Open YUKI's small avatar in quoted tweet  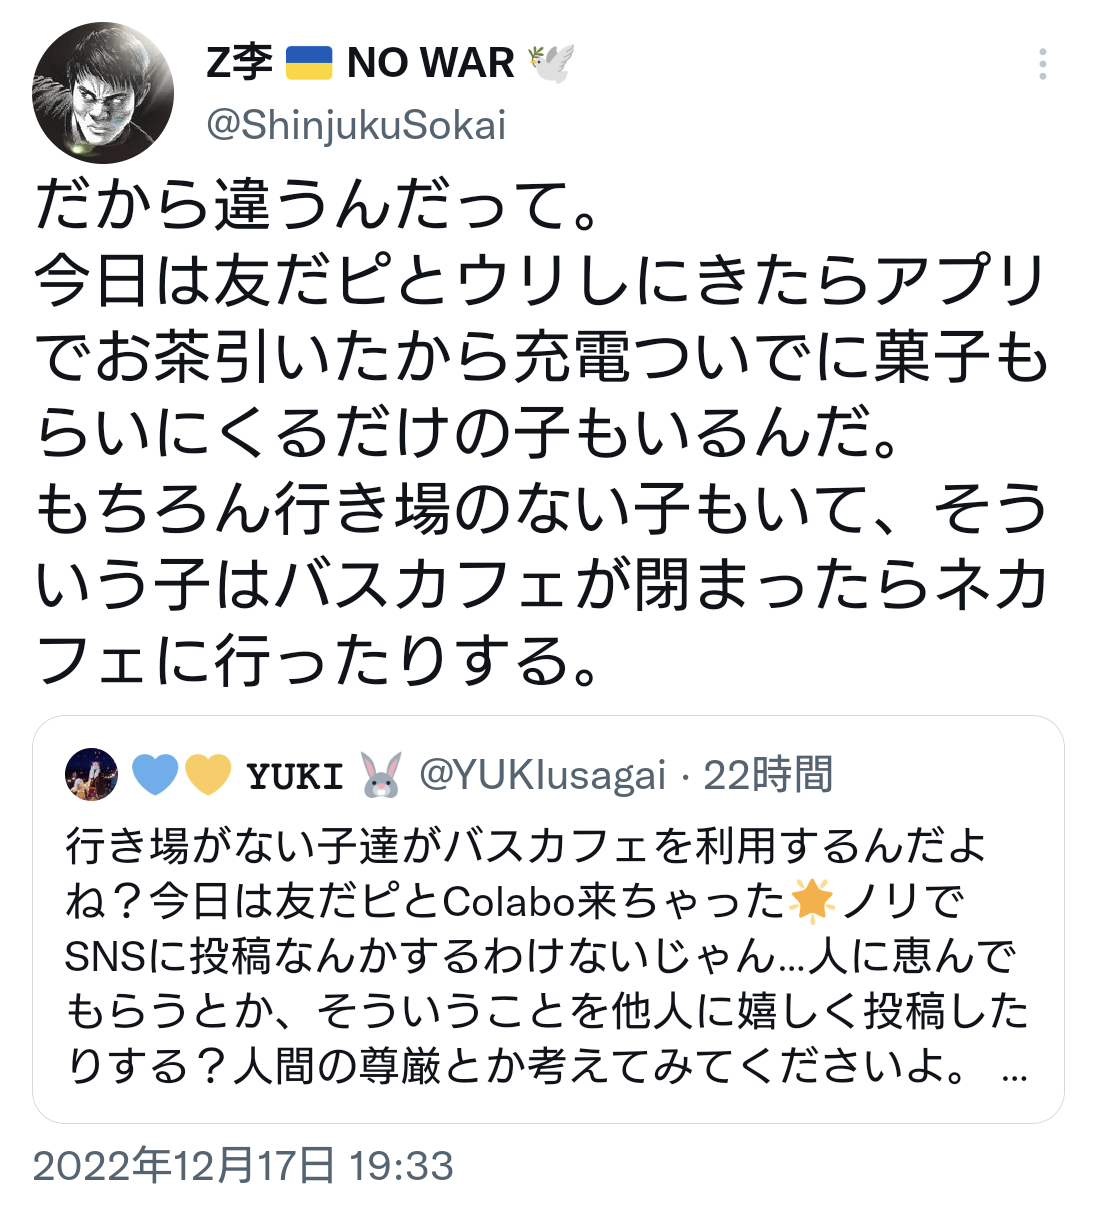[x=91, y=774]
